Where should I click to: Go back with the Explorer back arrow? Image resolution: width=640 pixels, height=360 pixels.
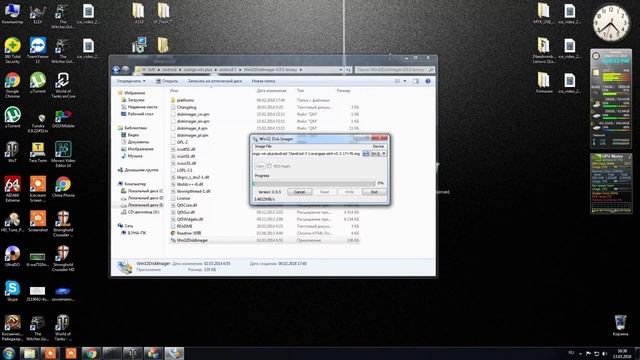coord(116,70)
